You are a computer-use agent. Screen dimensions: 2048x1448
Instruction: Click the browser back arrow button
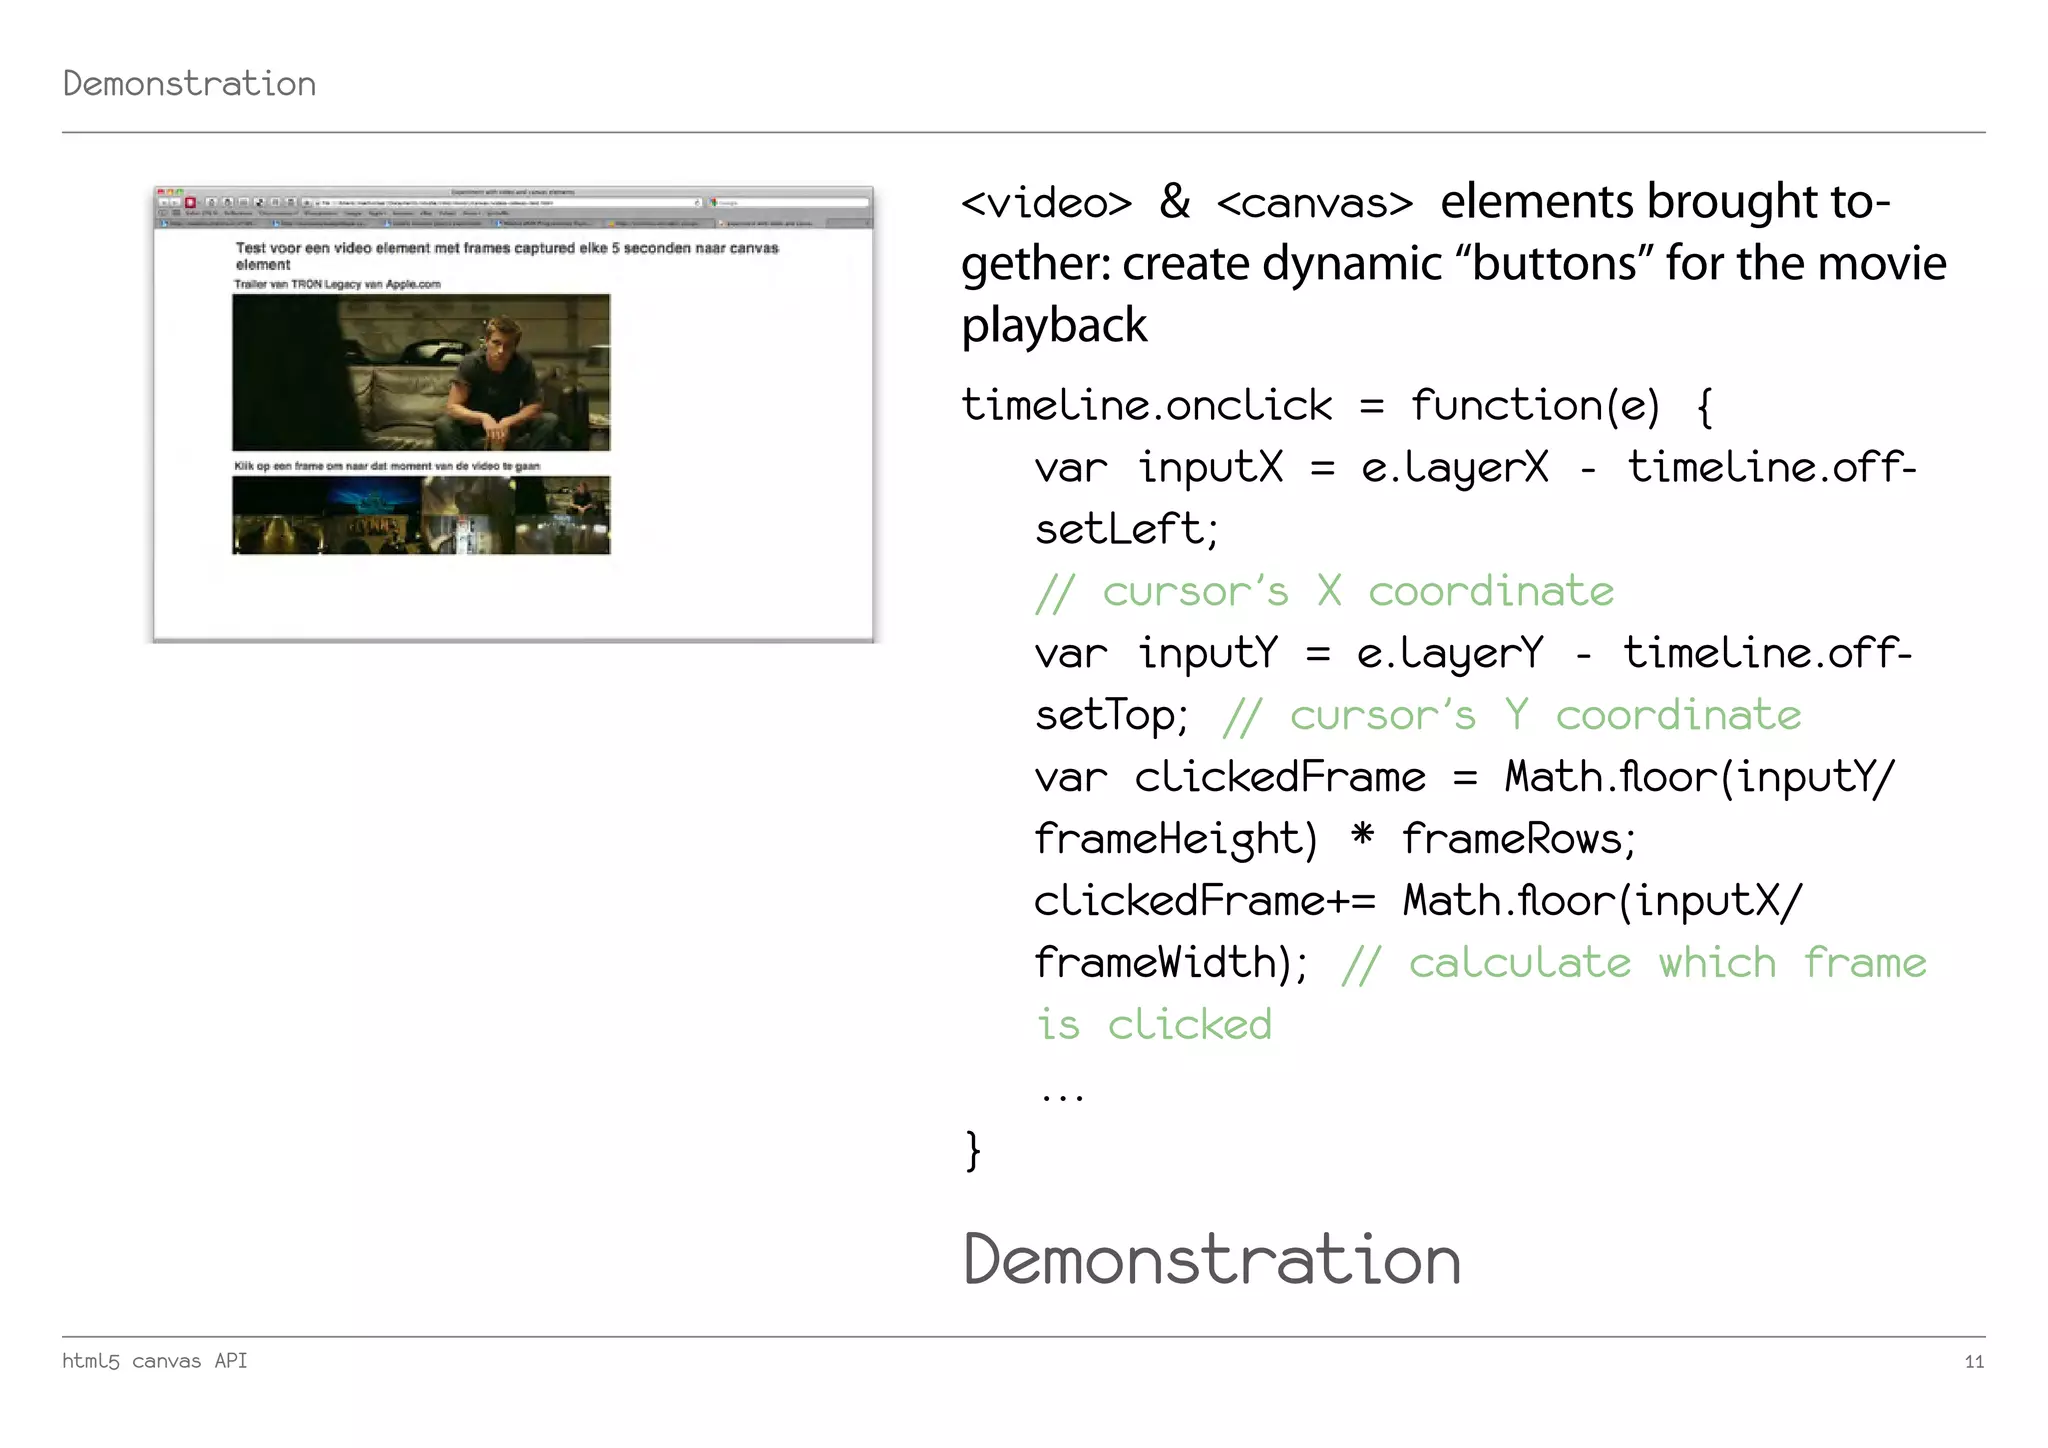click(163, 202)
